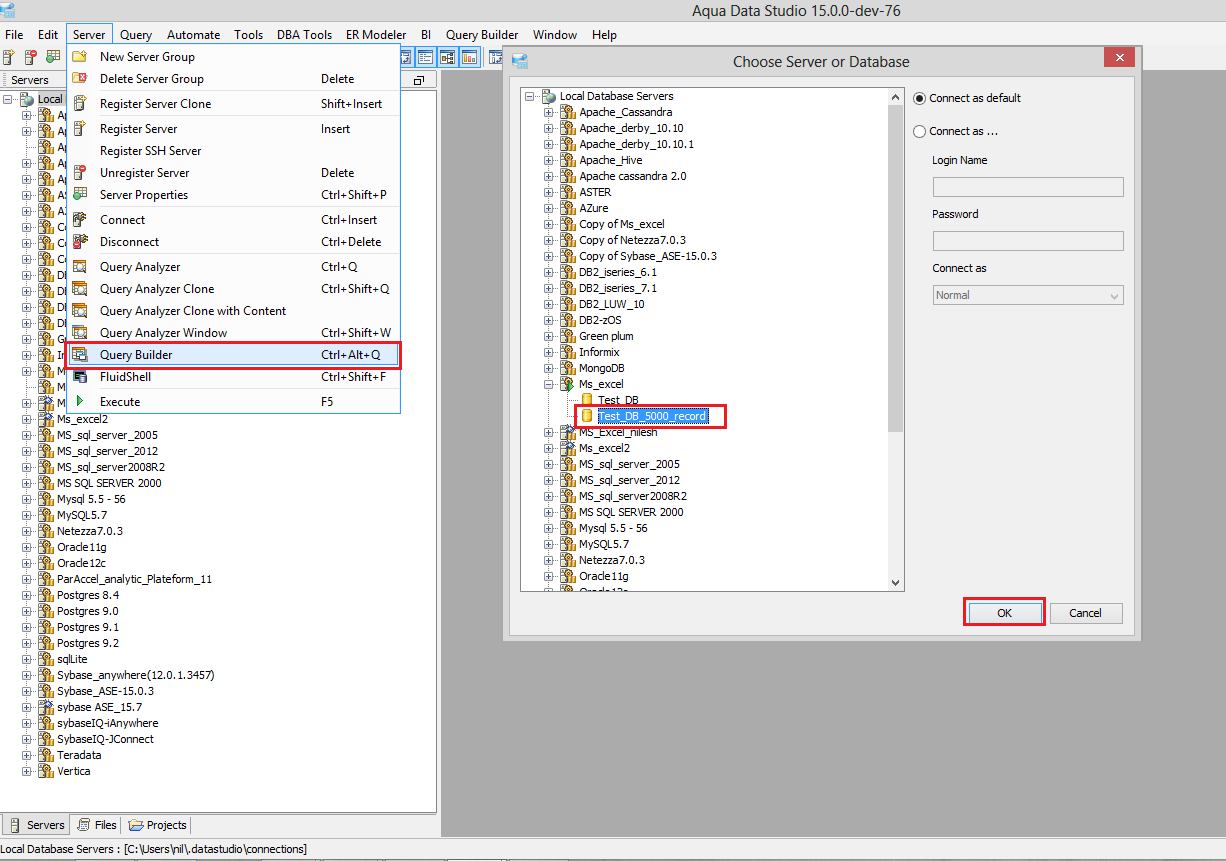Open the DBA Tools menu
The image size is (1226, 861).
[304, 34]
